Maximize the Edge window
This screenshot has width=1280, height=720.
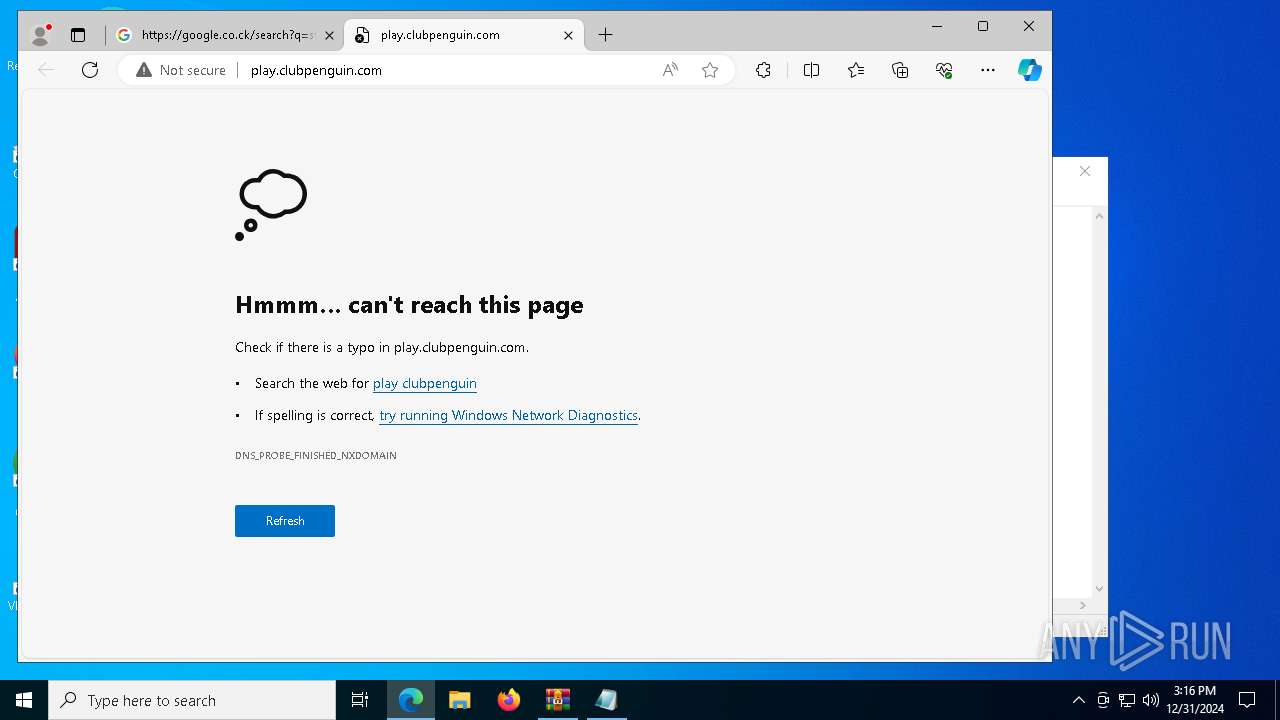[983, 26]
